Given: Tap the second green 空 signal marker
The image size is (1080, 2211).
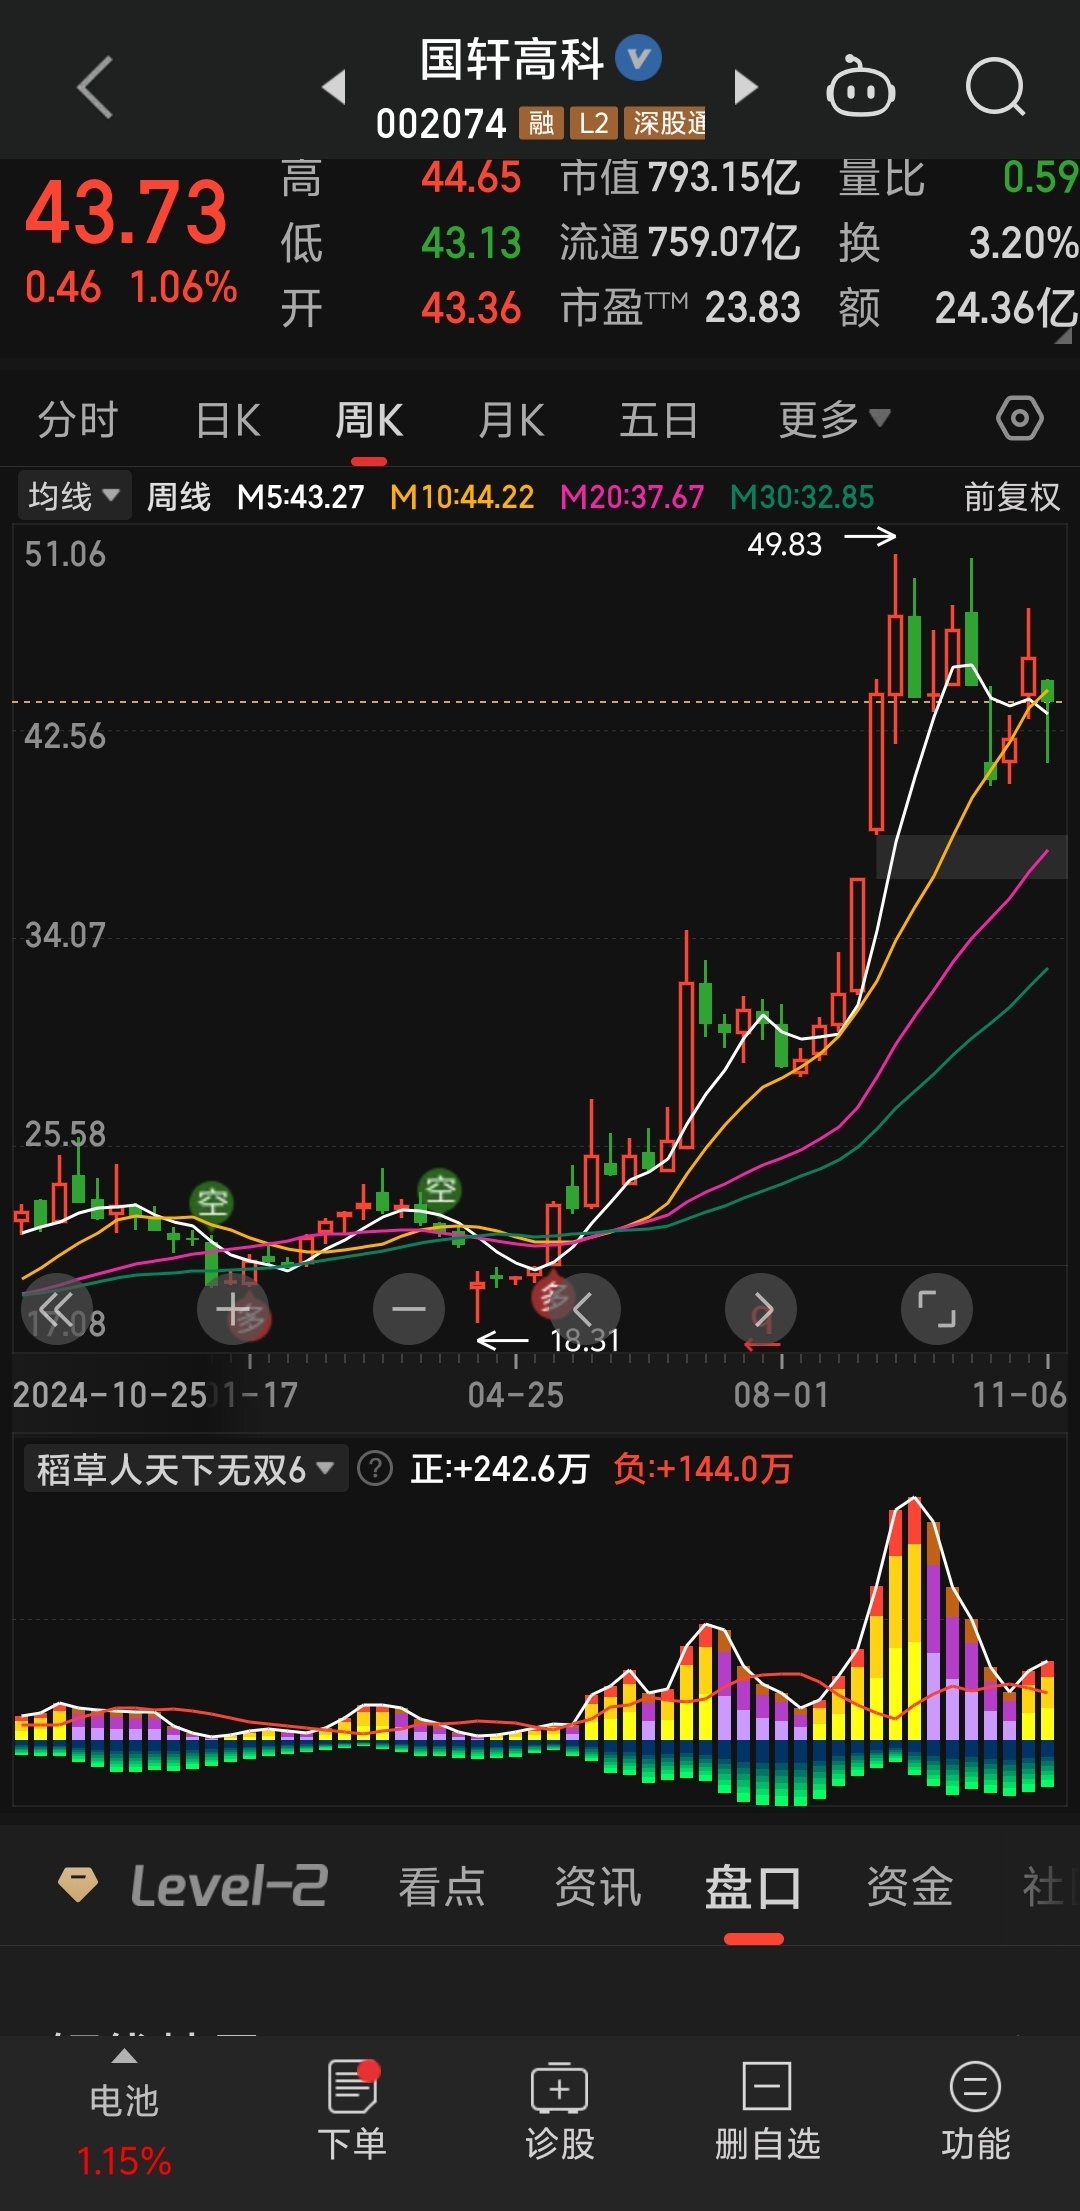Looking at the screenshot, I should (x=440, y=1189).
